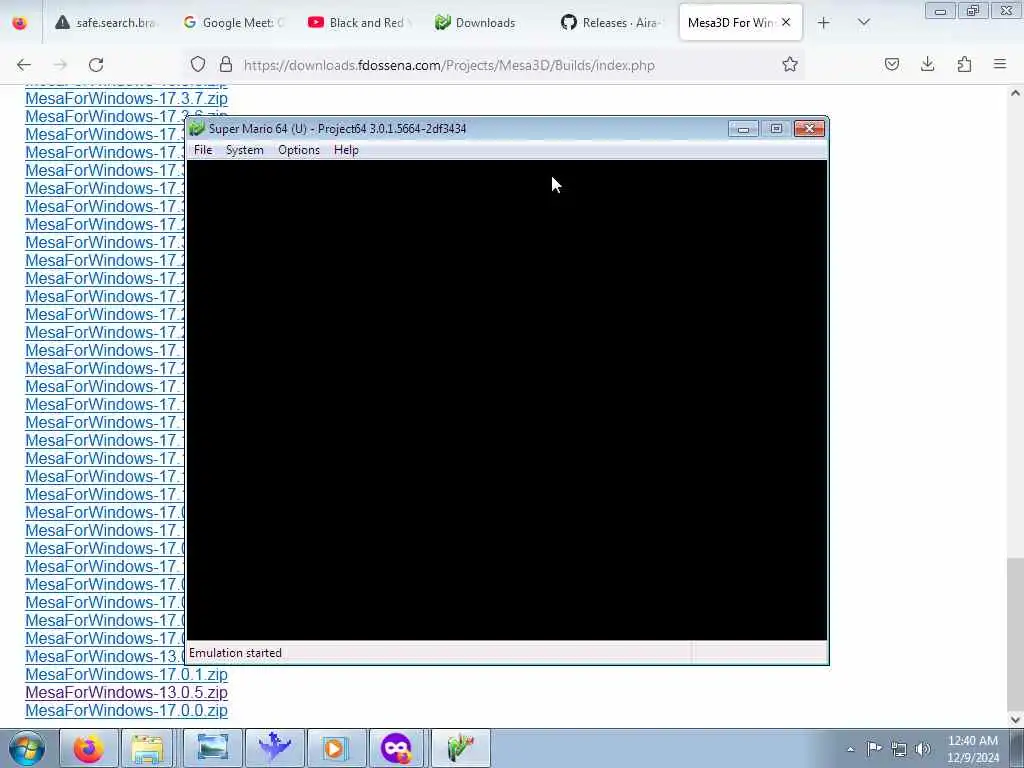
Task: Open the MesaForWindows-17.3.7.zip link
Action: click(127, 99)
